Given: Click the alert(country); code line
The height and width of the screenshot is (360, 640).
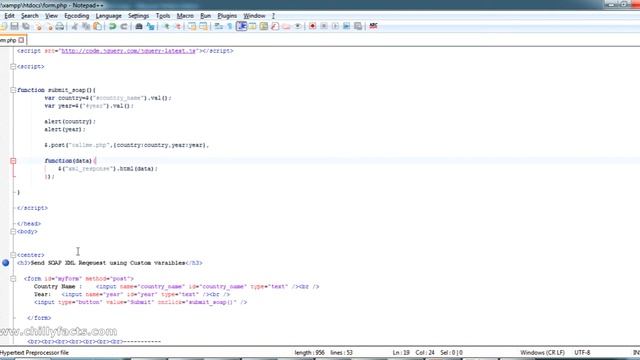Looking at the screenshot, I should [x=70, y=122].
